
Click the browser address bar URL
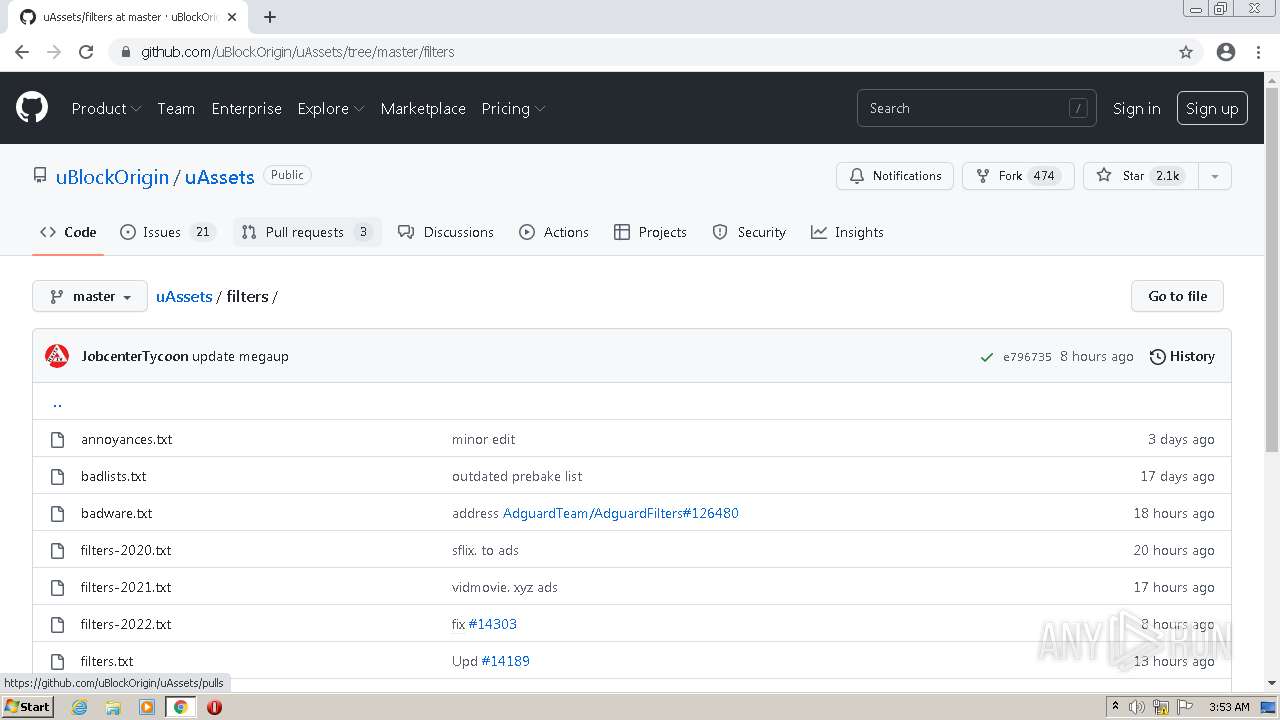tap(297, 52)
